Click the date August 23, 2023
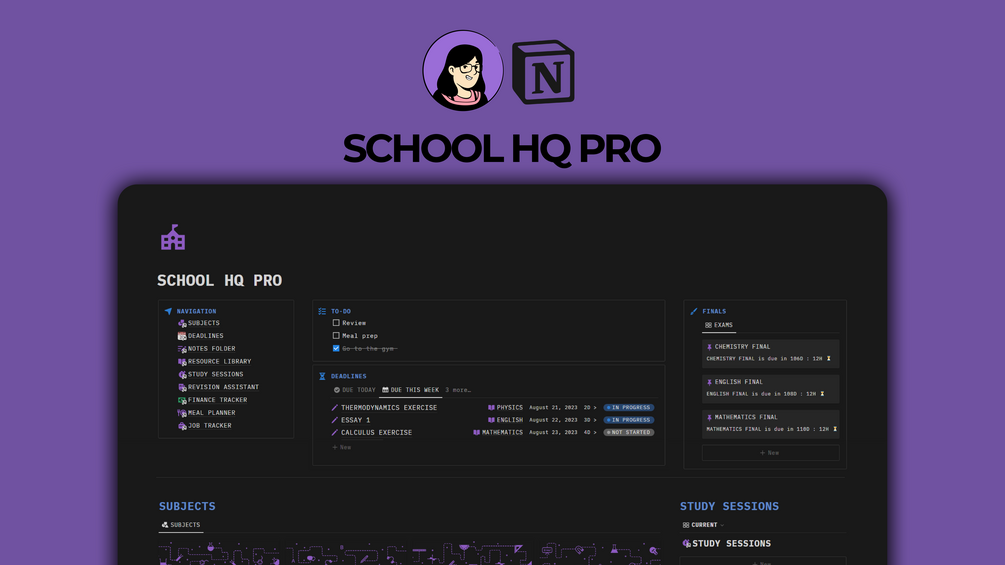 tap(553, 432)
